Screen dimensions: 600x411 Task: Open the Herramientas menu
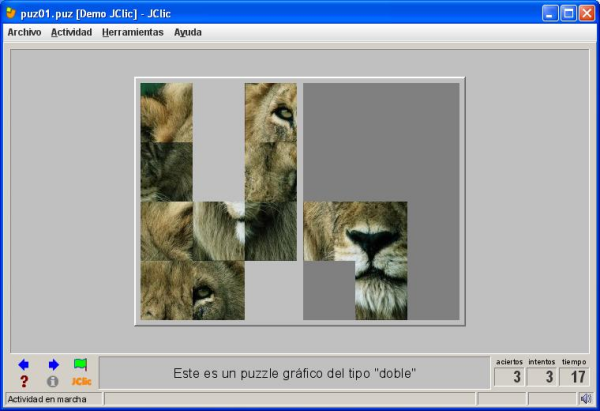coord(132,32)
